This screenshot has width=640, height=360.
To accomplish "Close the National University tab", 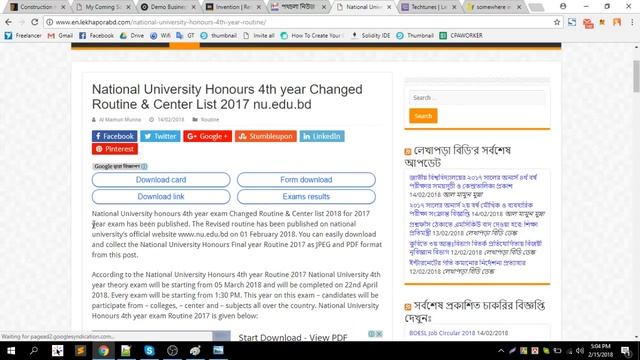I will [x=389, y=7].
